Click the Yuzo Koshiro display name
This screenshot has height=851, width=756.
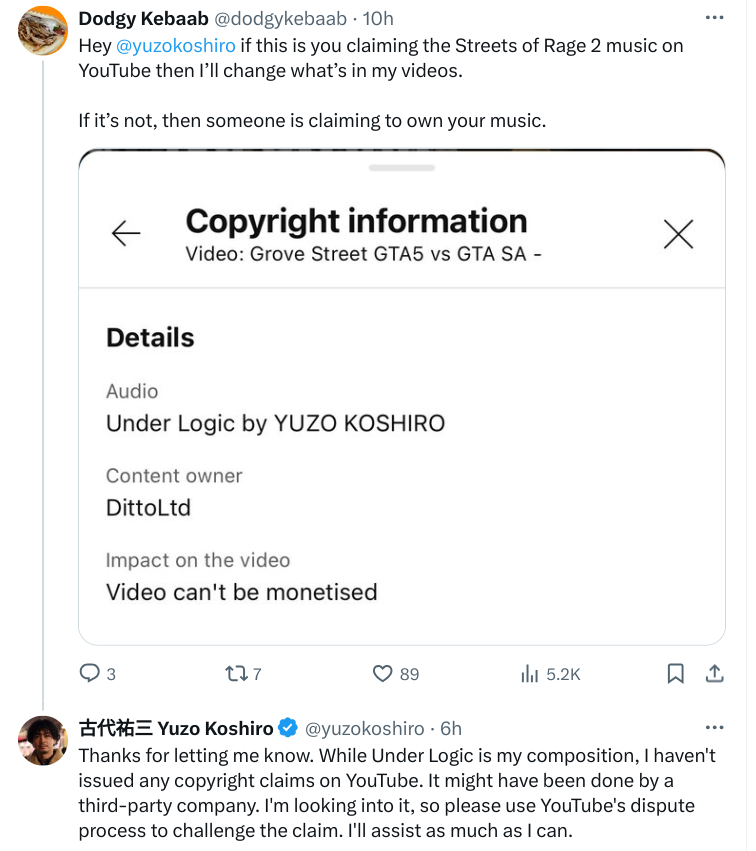click(175, 728)
